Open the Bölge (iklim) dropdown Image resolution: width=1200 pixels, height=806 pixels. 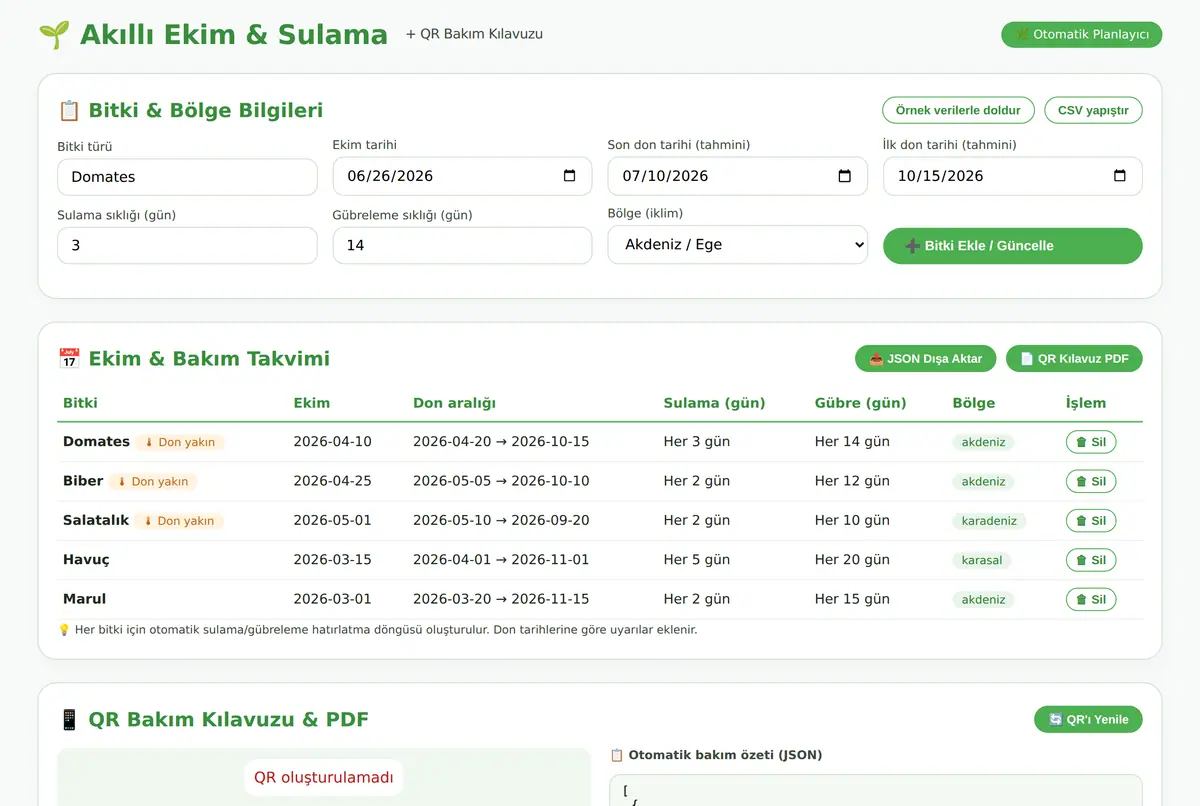point(737,245)
